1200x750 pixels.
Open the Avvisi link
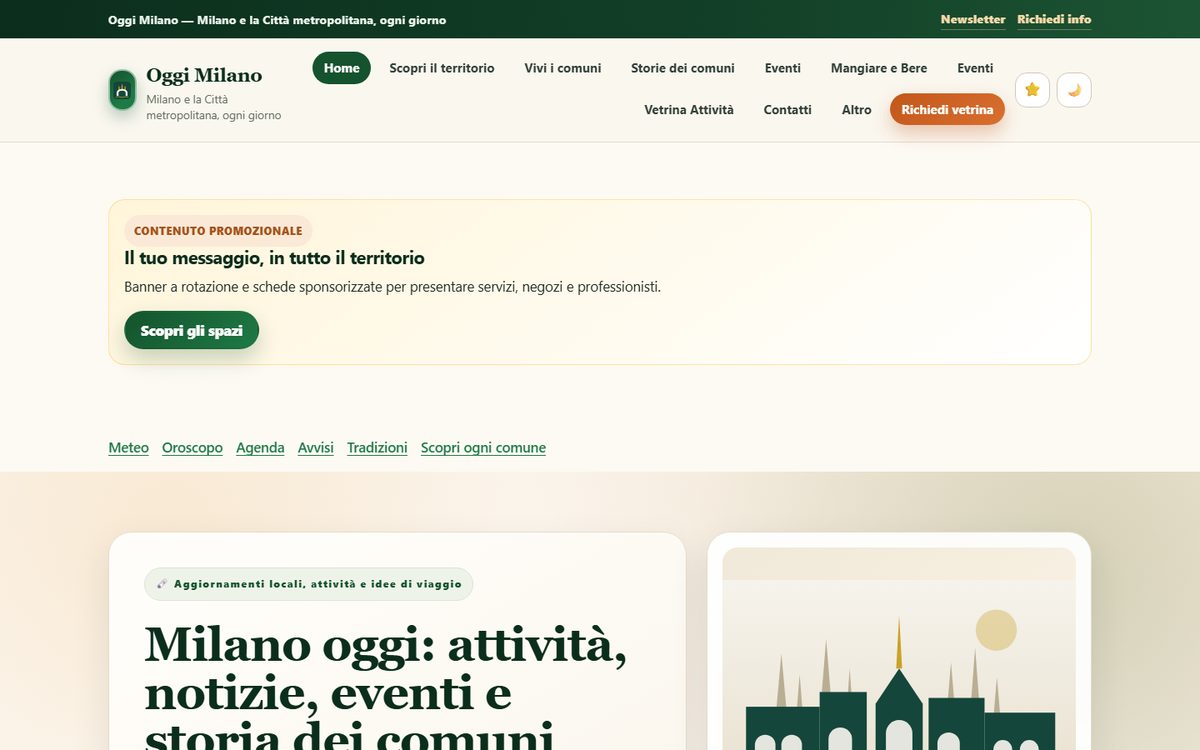coord(316,448)
